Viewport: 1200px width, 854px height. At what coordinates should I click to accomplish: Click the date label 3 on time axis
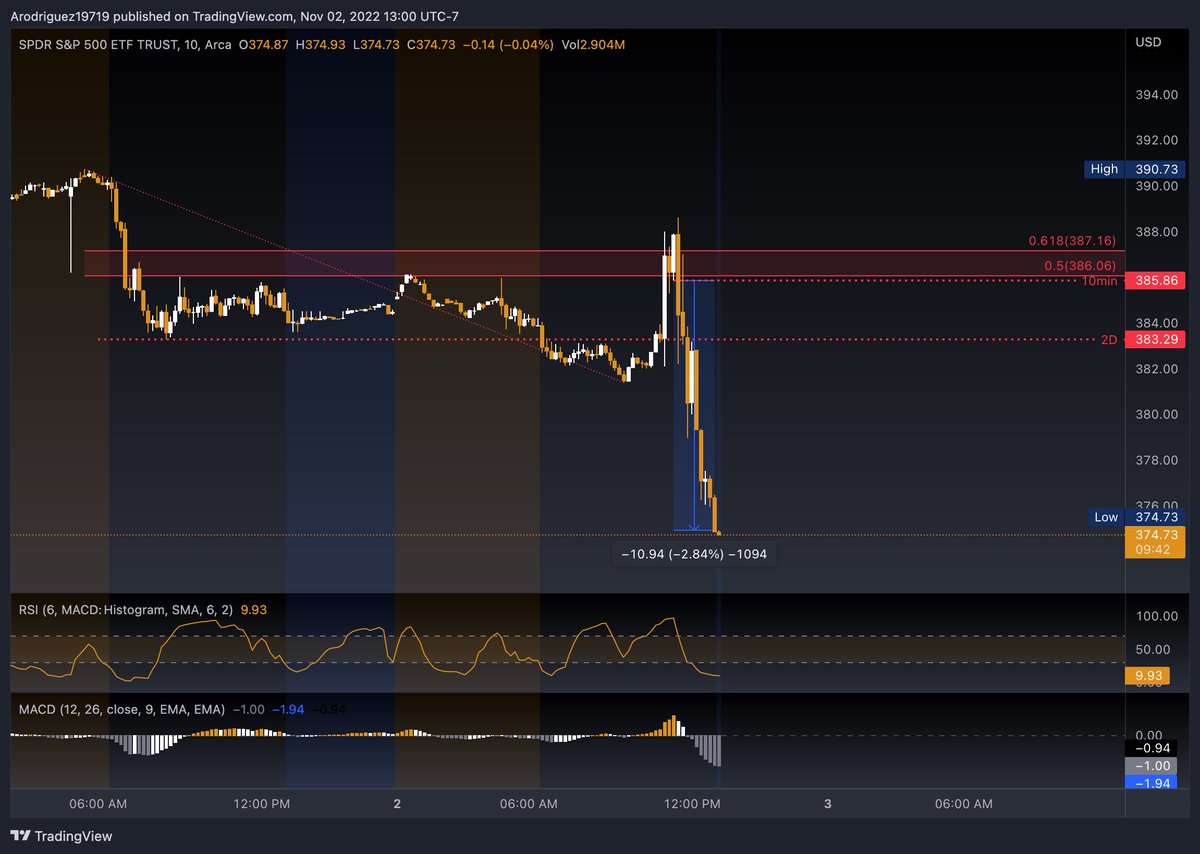tap(827, 804)
